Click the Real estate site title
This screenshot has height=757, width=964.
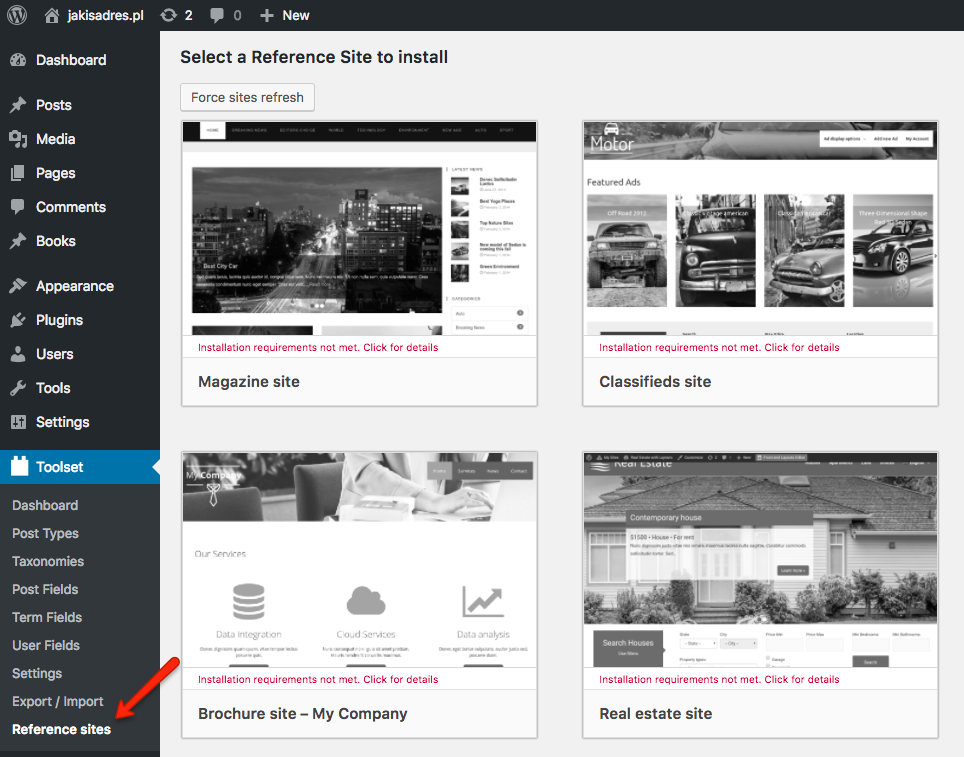655,714
